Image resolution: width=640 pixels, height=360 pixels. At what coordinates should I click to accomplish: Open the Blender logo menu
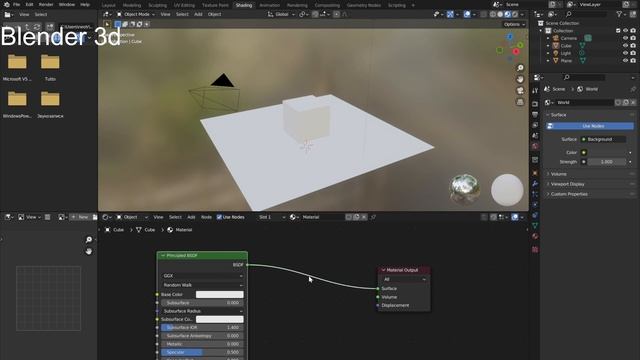click(x=6, y=4)
